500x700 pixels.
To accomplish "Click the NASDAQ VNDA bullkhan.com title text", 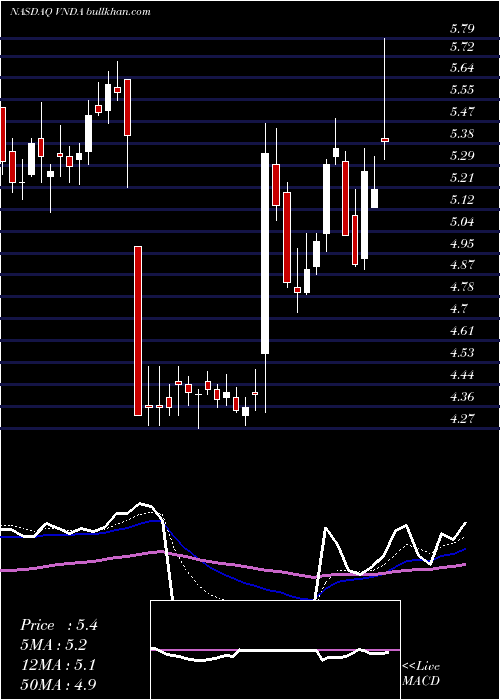I will click(79, 12).
